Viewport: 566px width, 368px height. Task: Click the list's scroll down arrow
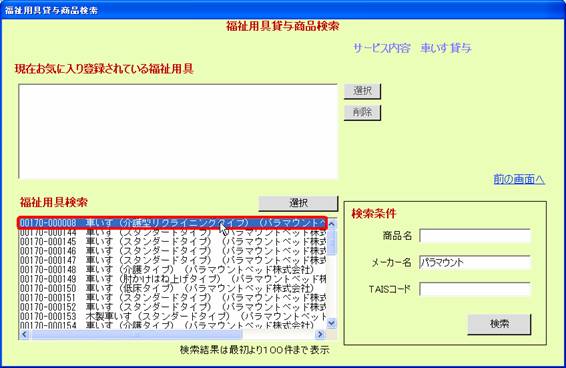click(x=331, y=323)
